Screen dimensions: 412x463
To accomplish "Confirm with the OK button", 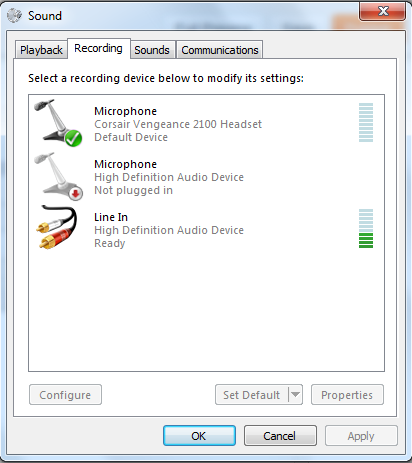I will (x=199, y=436).
